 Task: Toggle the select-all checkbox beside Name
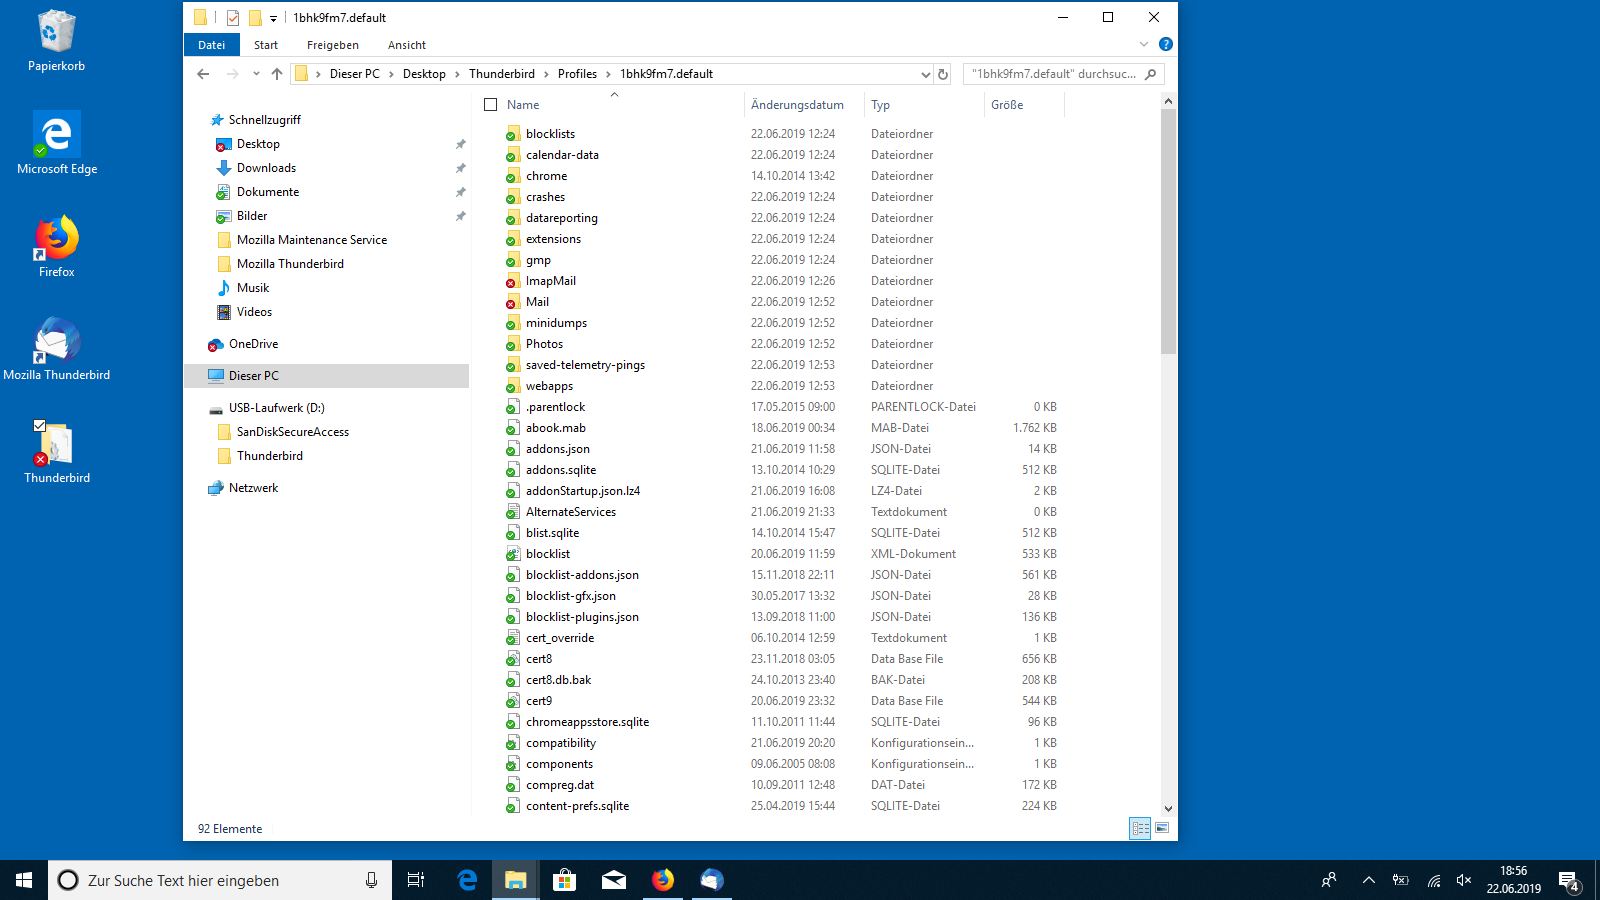coord(490,105)
